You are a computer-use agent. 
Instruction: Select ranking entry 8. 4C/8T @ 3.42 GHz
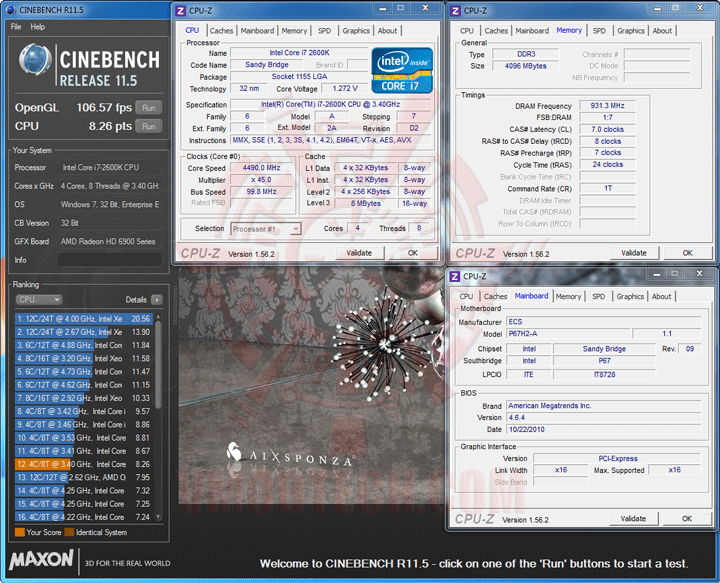pyautogui.click(x=84, y=411)
